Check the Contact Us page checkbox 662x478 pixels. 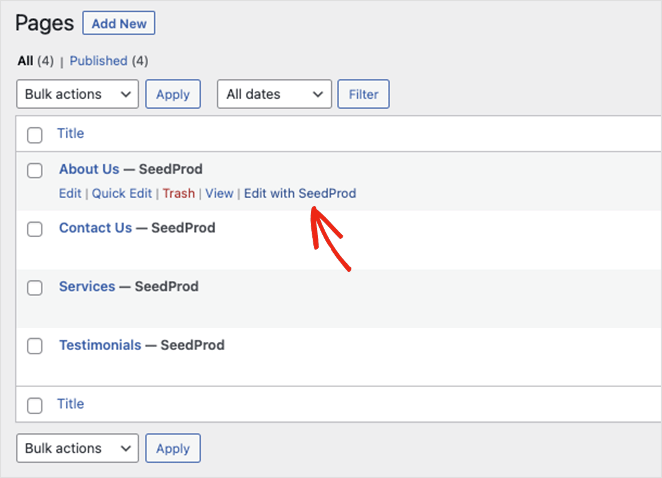click(x=35, y=229)
